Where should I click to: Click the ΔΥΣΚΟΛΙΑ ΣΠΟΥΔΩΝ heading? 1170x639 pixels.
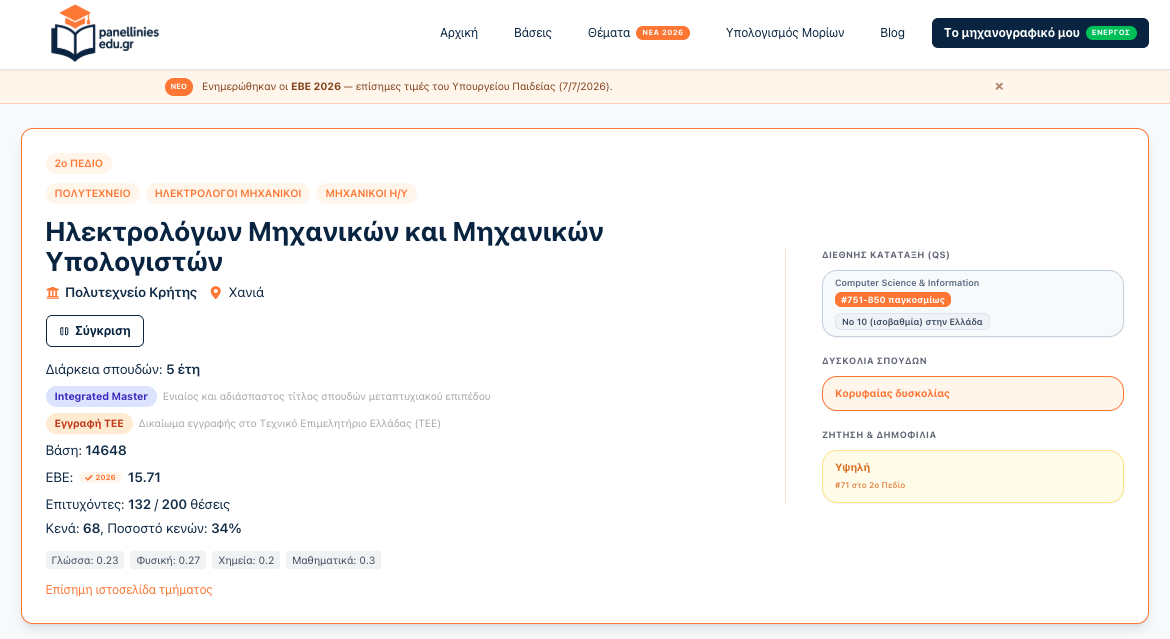click(875, 361)
